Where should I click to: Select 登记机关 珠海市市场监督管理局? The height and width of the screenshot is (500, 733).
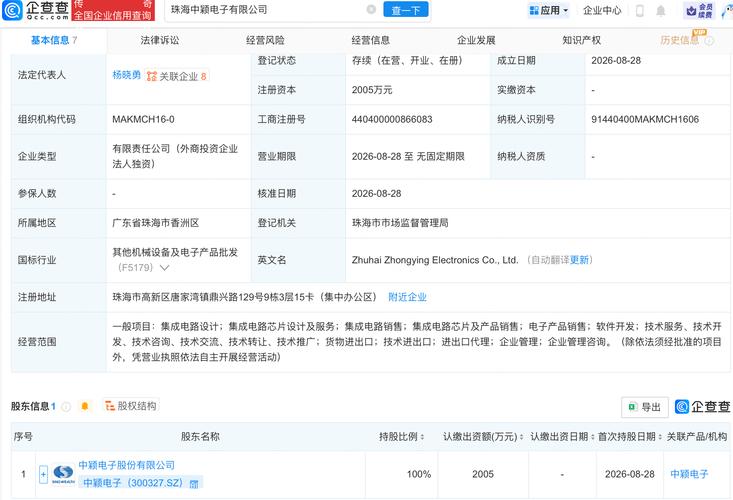[400, 223]
